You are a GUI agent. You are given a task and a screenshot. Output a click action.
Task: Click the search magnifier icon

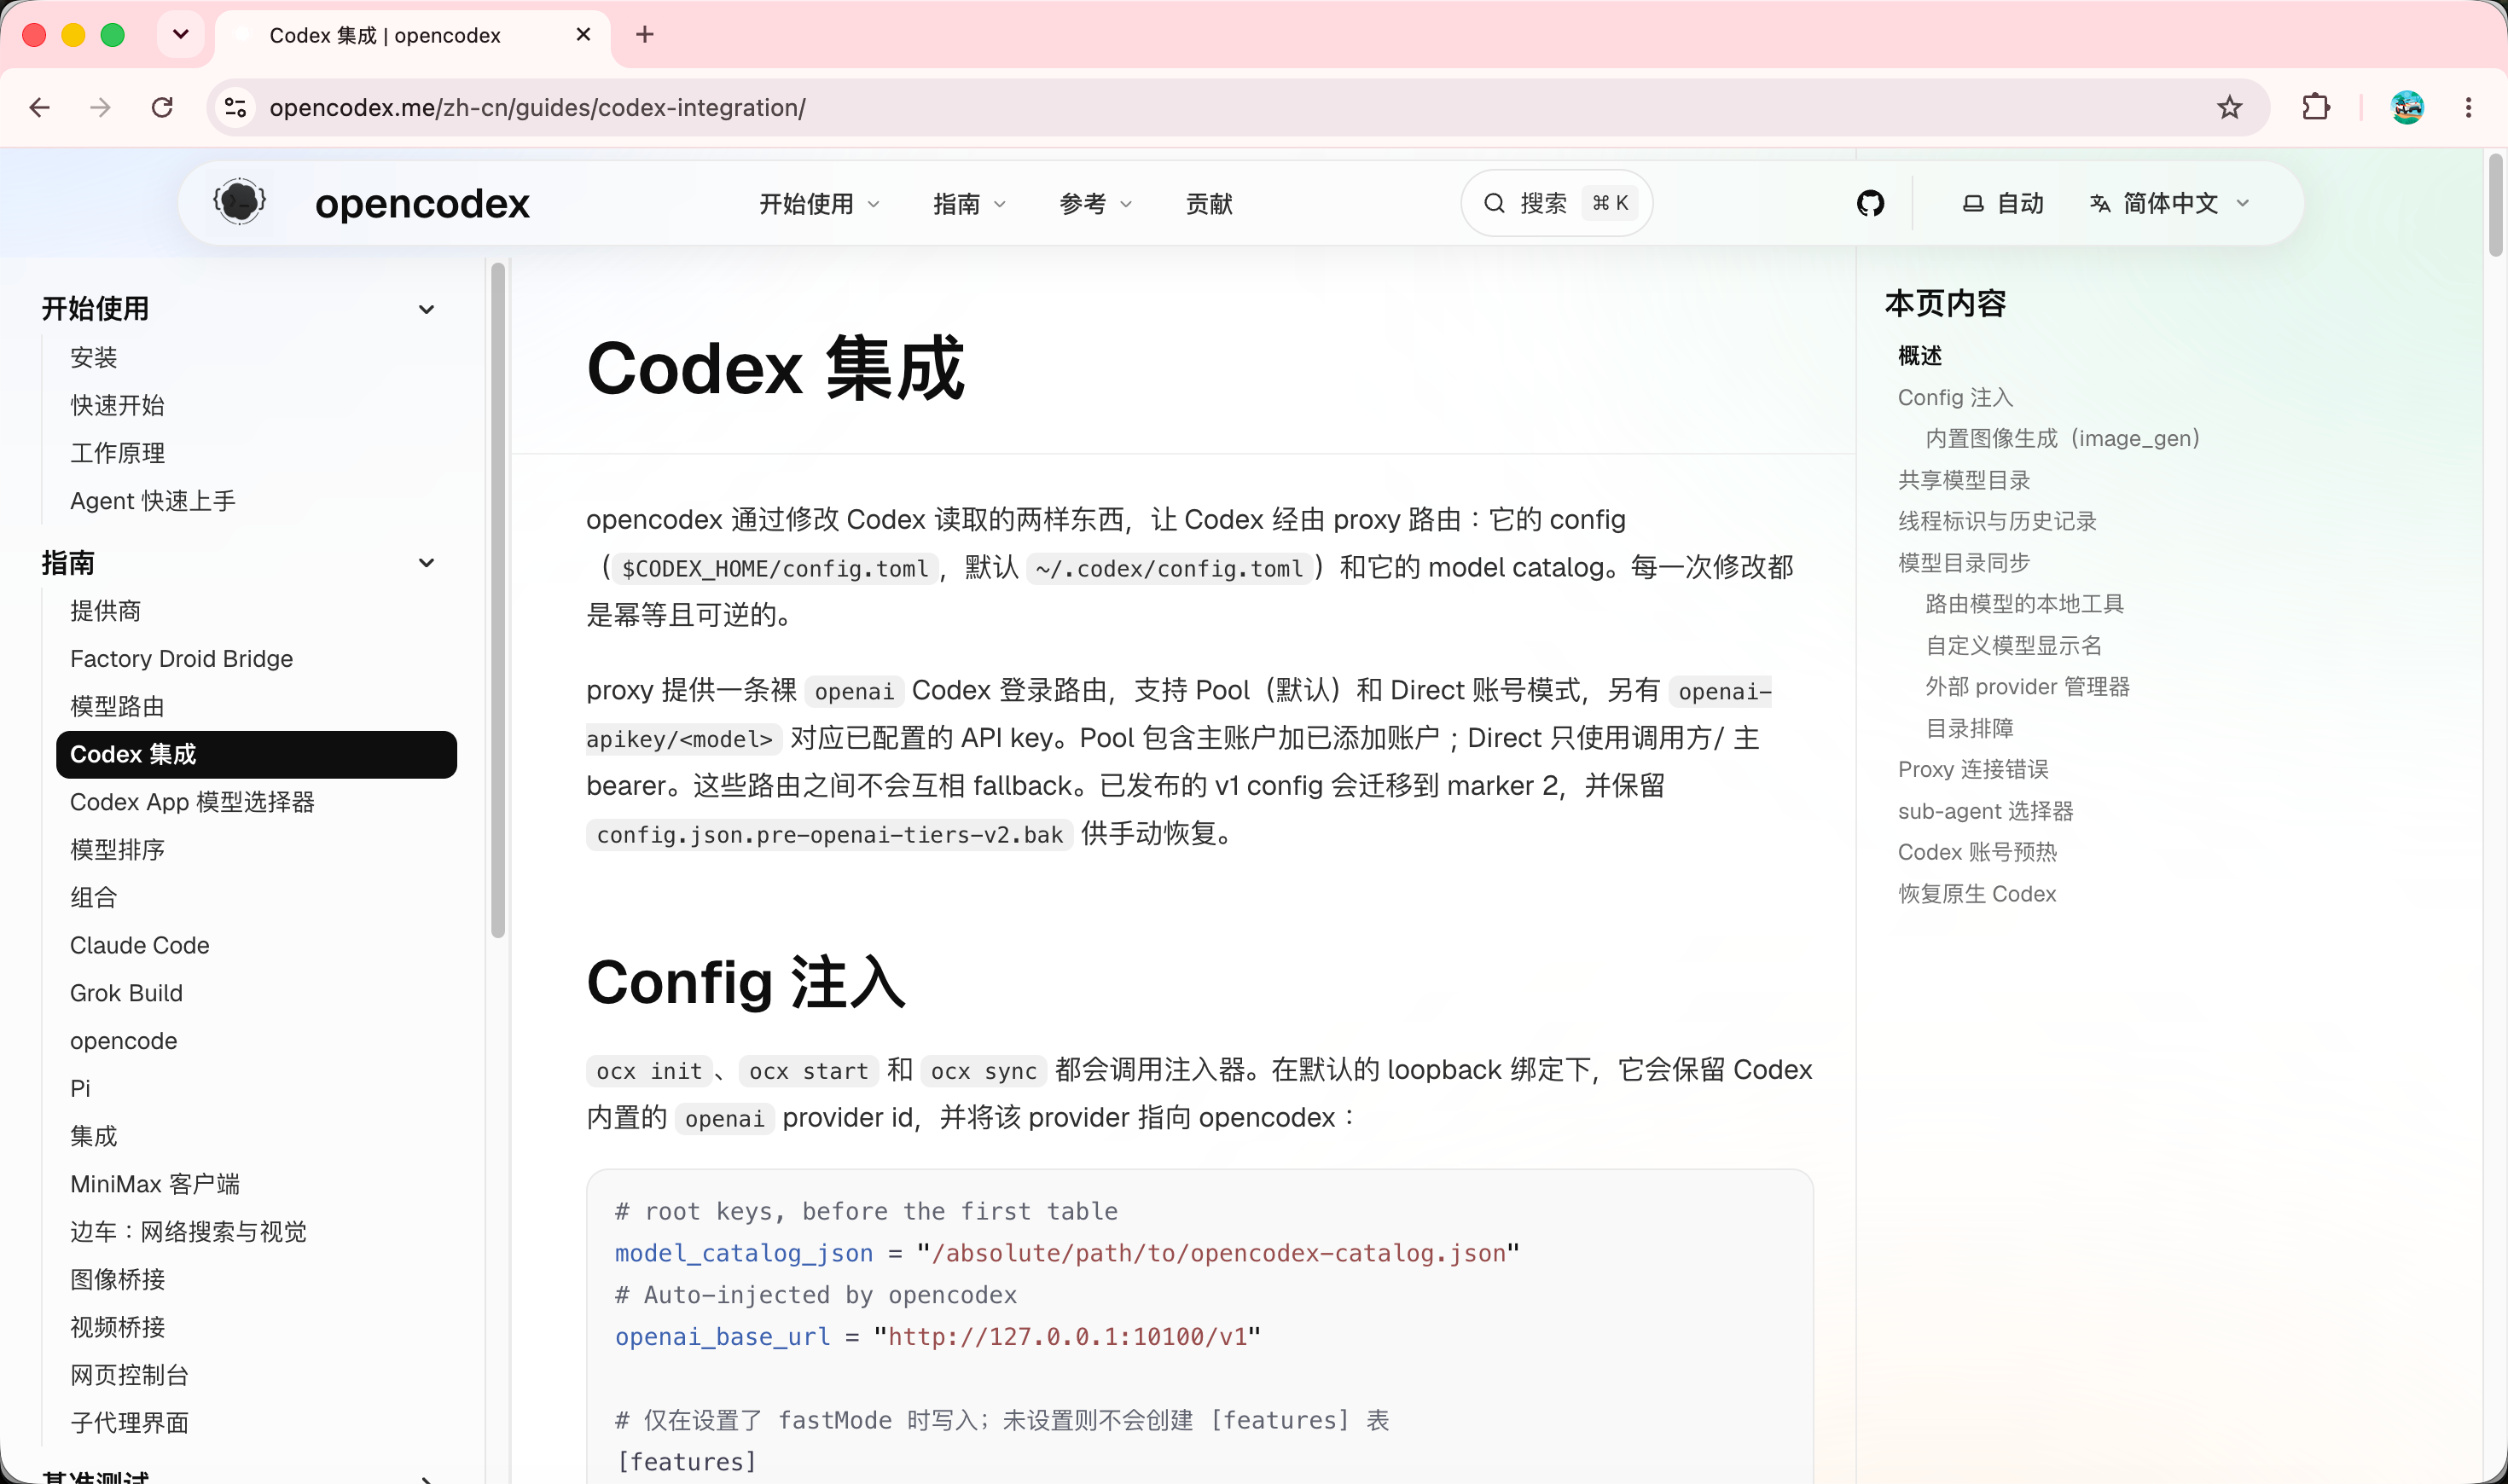coord(1494,203)
